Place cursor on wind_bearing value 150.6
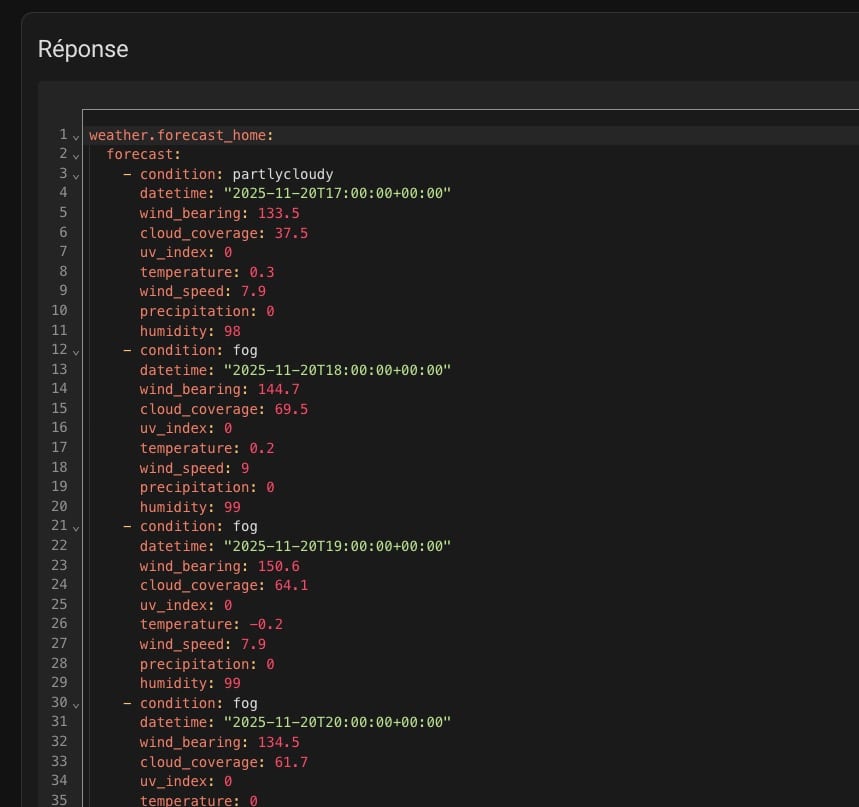This screenshot has width=859, height=807. (x=278, y=565)
